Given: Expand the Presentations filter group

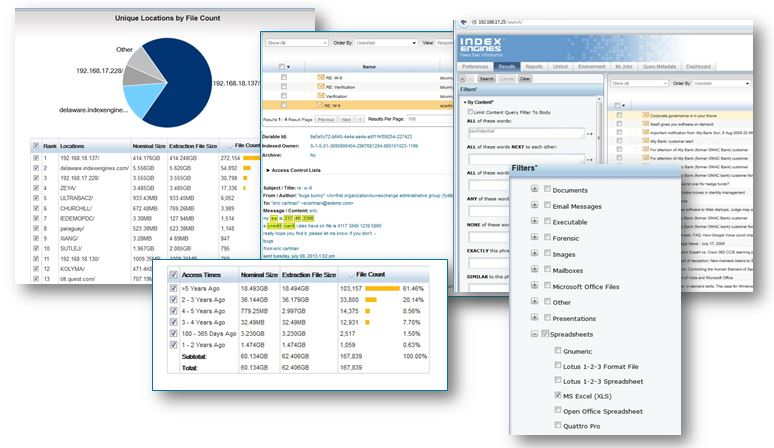Looking at the screenshot, I should (534, 317).
